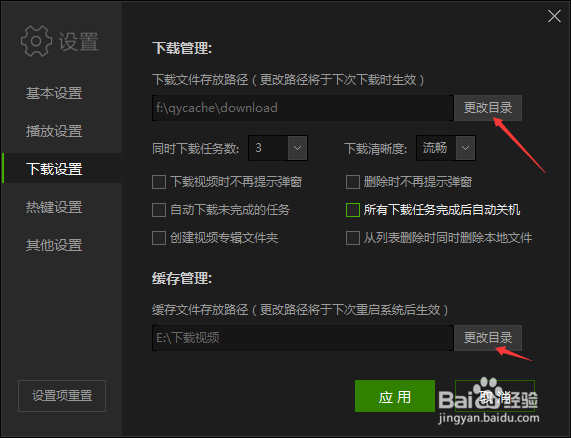Tick 创建视频专辑文件夹 checkbox
The image size is (571, 438).
(159, 238)
